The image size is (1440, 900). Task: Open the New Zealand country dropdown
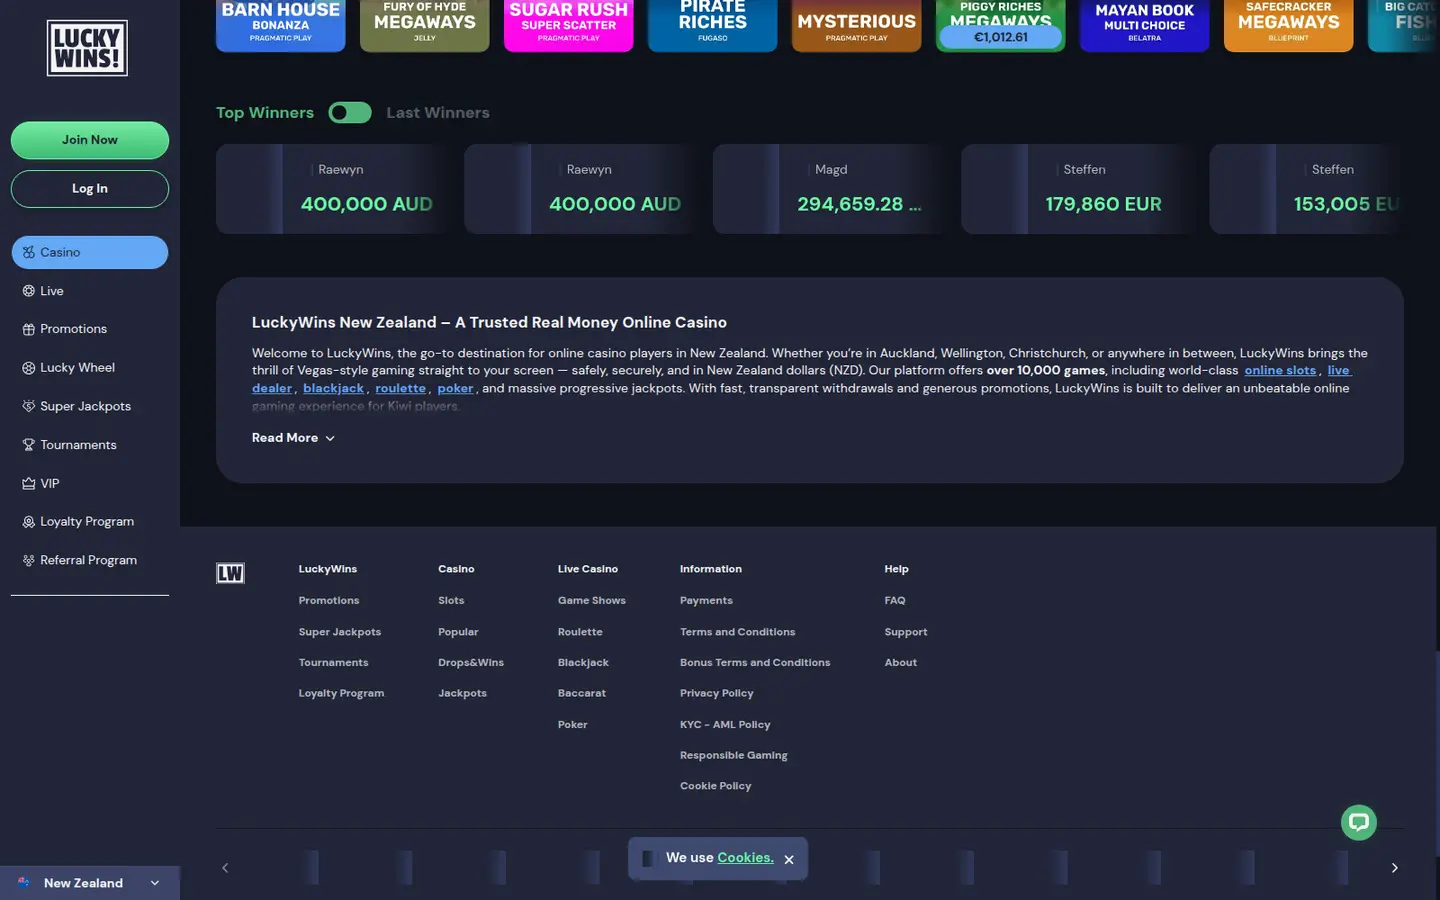(x=90, y=883)
